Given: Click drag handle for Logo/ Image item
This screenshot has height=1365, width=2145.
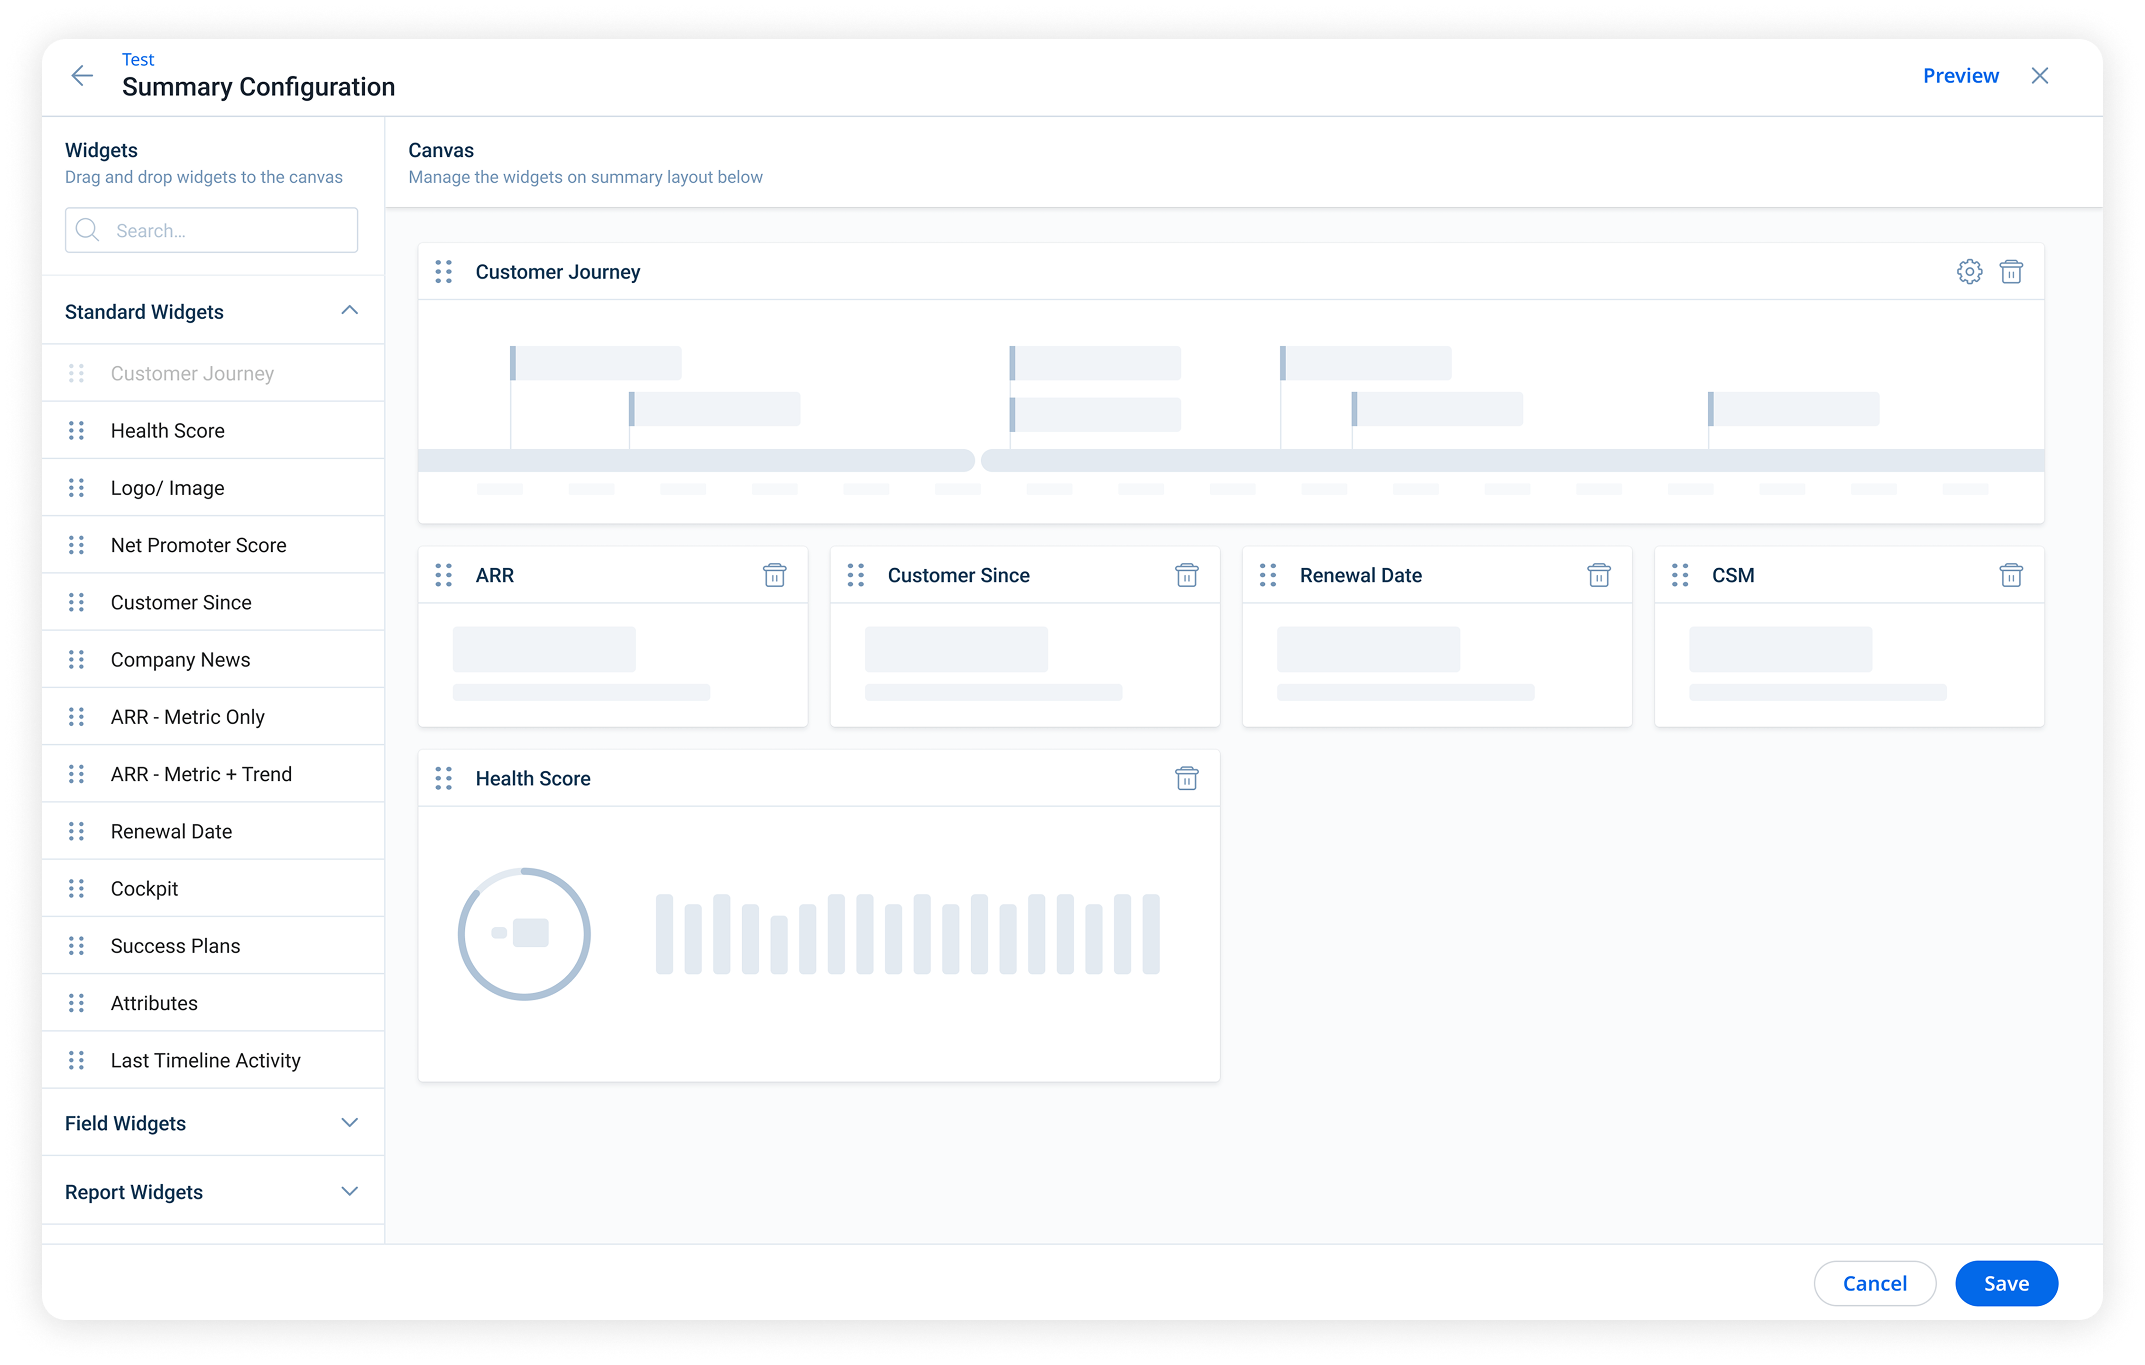Looking at the screenshot, I should [76, 487].
